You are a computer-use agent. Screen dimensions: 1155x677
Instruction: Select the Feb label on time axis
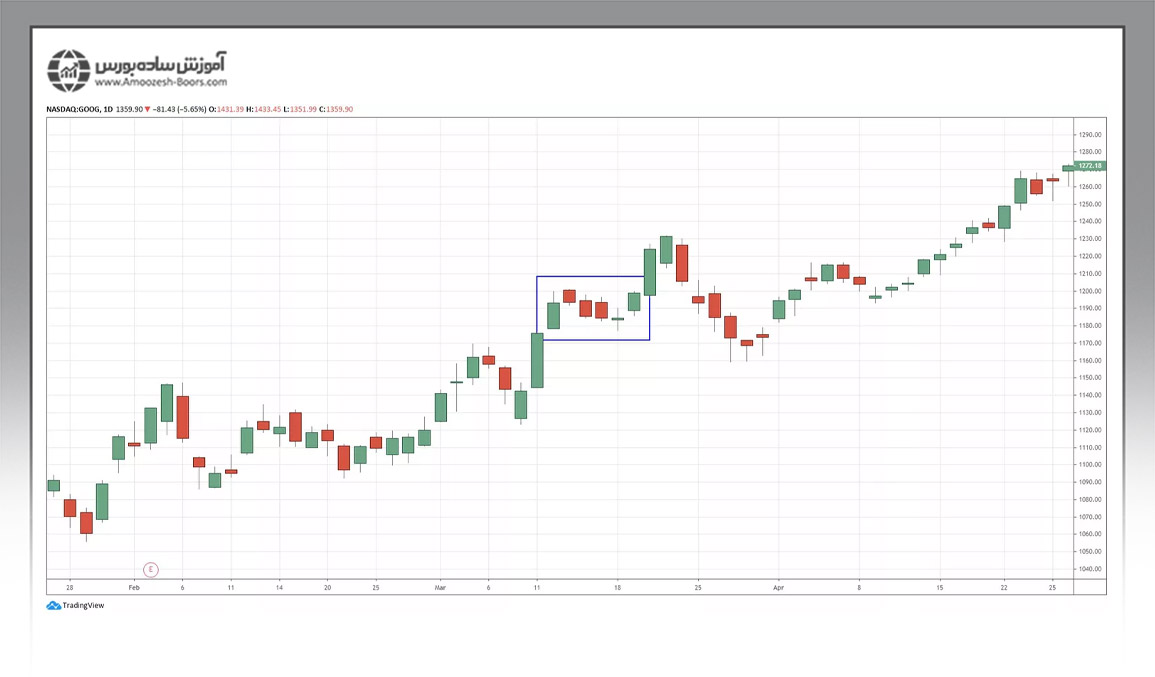134,587
